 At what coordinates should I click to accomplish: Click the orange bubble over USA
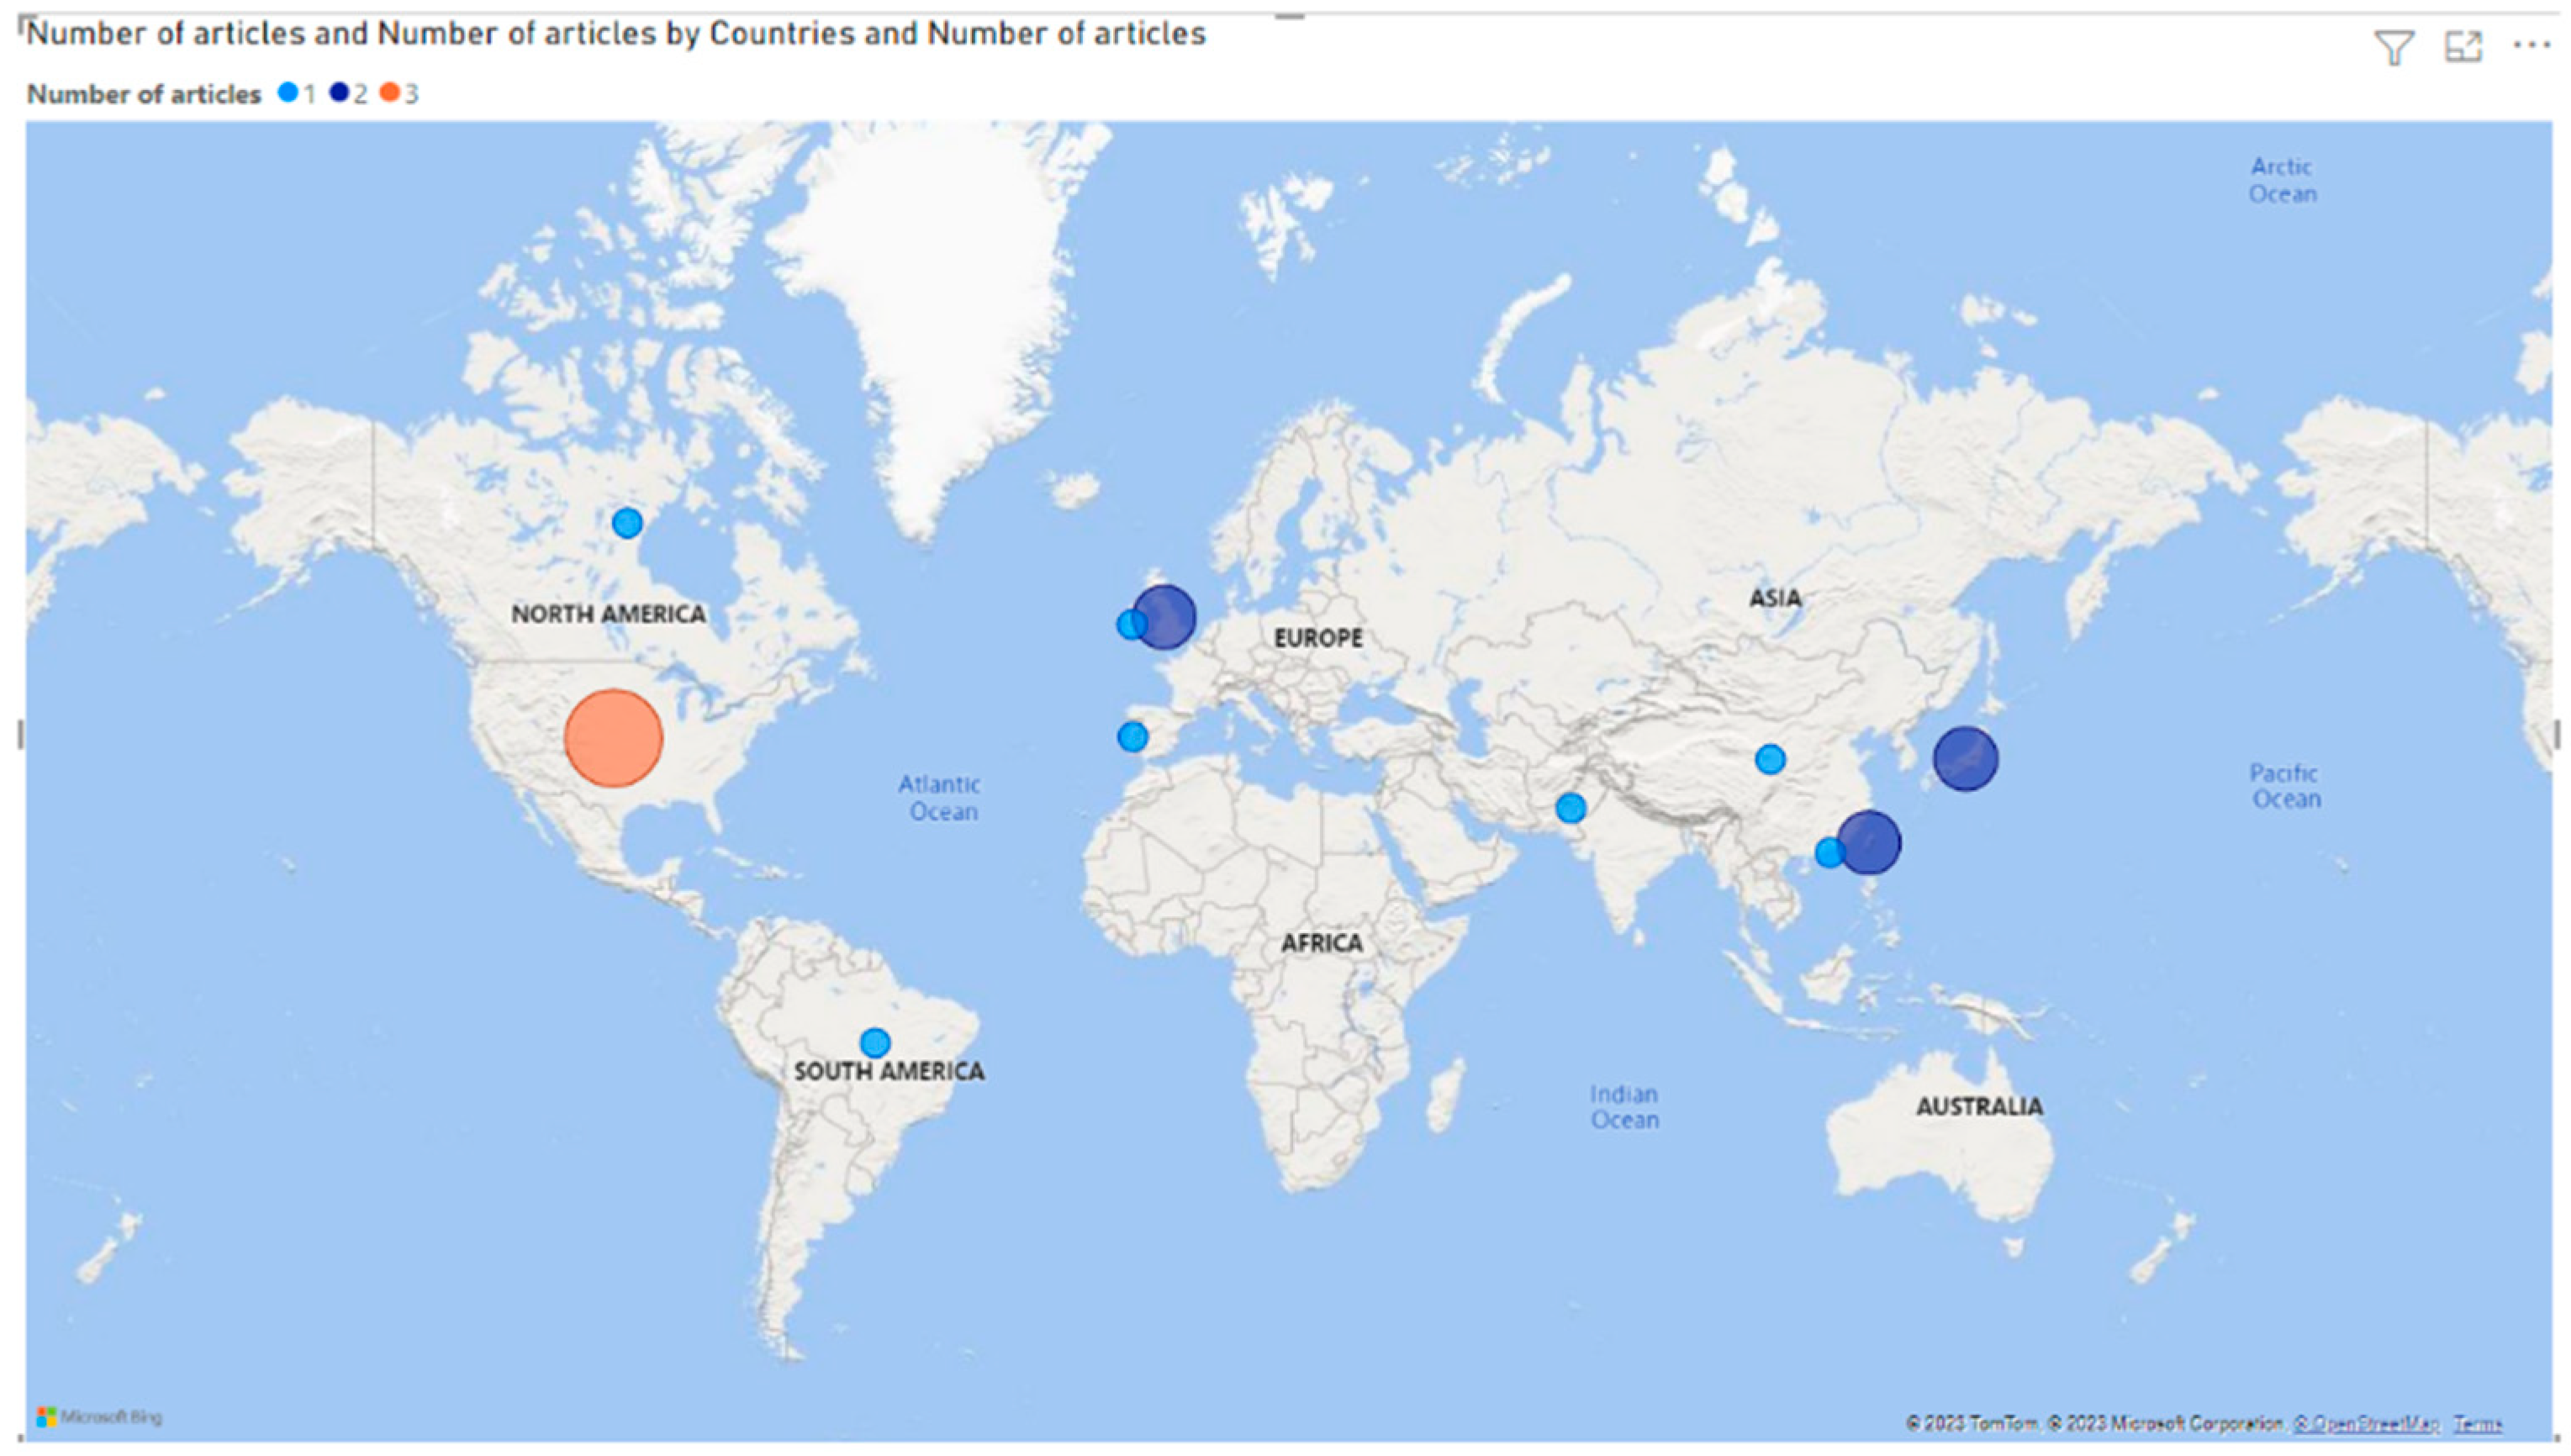point(613,738)
